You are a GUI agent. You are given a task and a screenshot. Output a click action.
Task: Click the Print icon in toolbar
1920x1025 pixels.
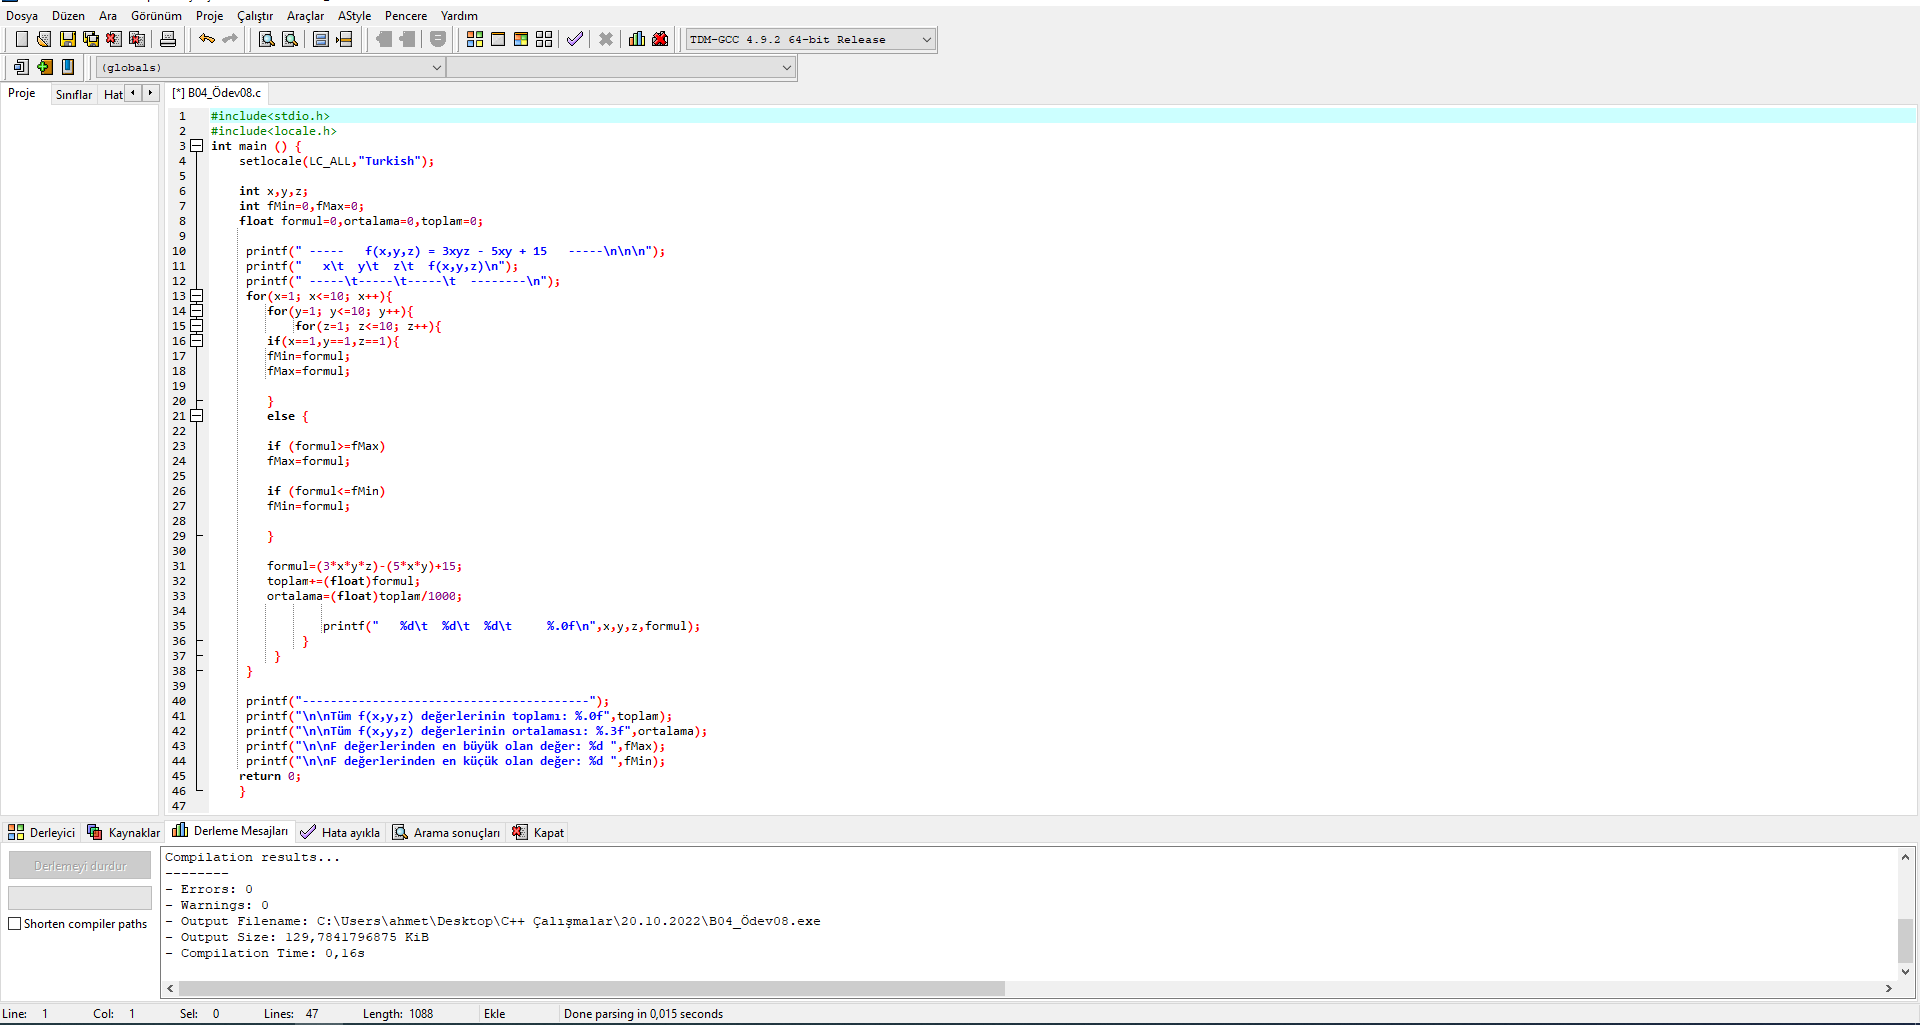168,39
